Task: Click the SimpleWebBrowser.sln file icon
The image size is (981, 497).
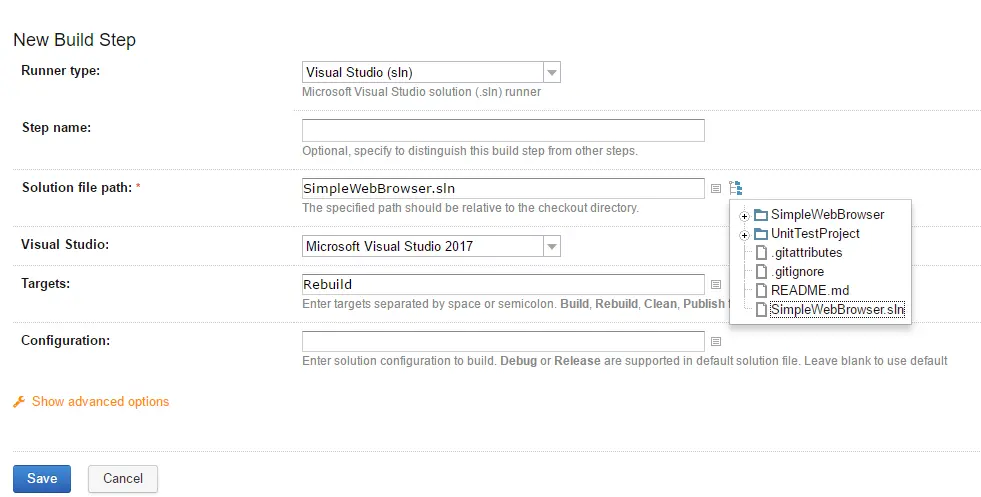Action: pyautogui.click(x=761, y=310)
